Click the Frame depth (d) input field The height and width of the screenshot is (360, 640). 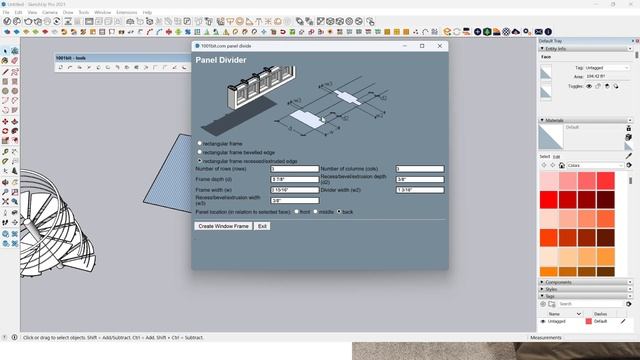point(294,179)
